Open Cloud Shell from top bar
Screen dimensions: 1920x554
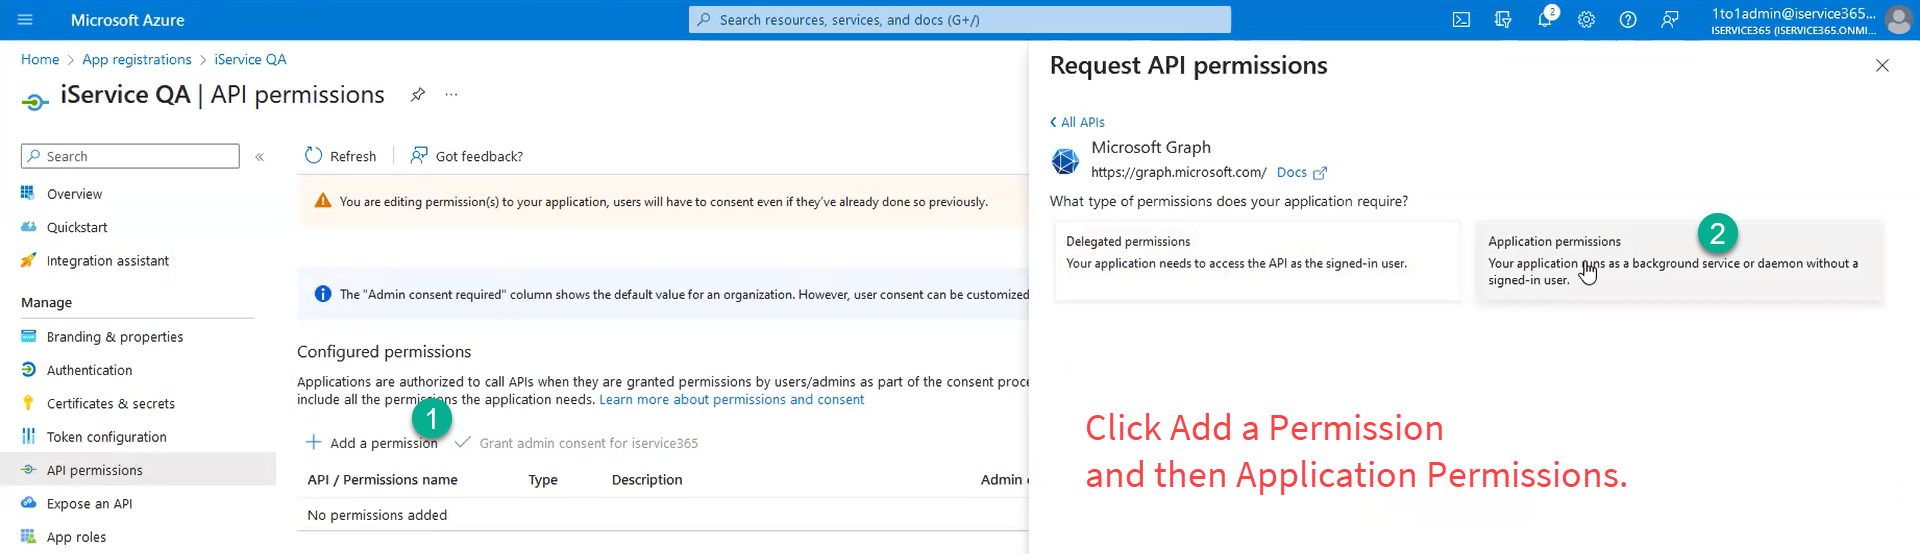pyautogui.click(x=1461, y=20)
